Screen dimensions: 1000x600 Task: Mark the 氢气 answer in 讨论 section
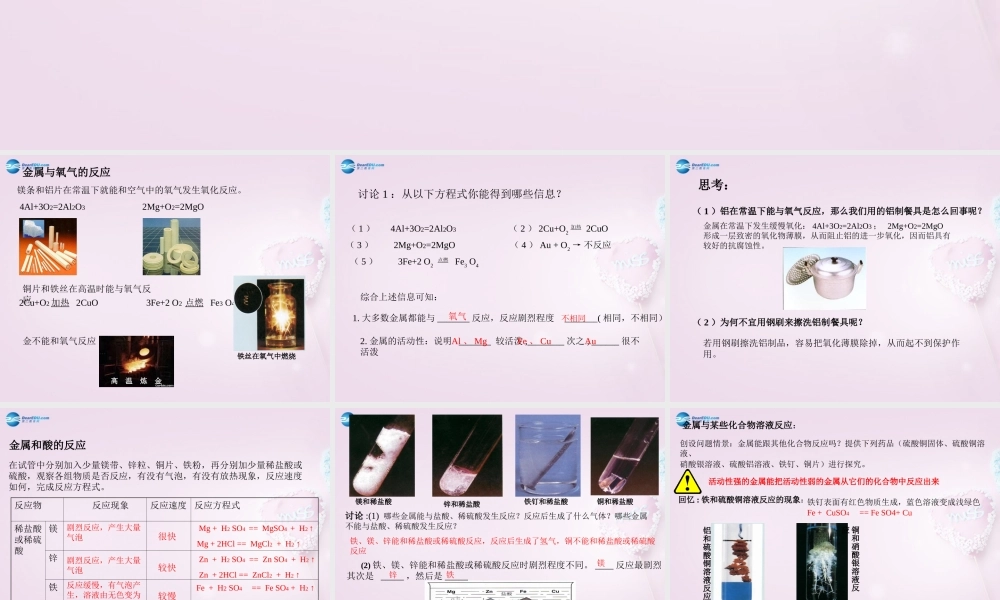click(x=543, y=542)
